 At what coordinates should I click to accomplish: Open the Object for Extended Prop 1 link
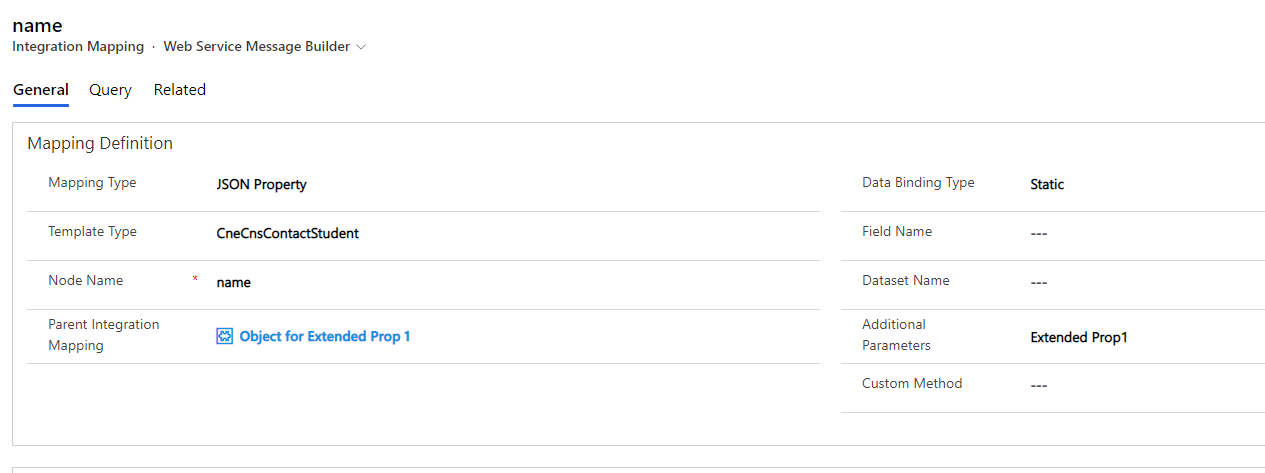point(325,337)
